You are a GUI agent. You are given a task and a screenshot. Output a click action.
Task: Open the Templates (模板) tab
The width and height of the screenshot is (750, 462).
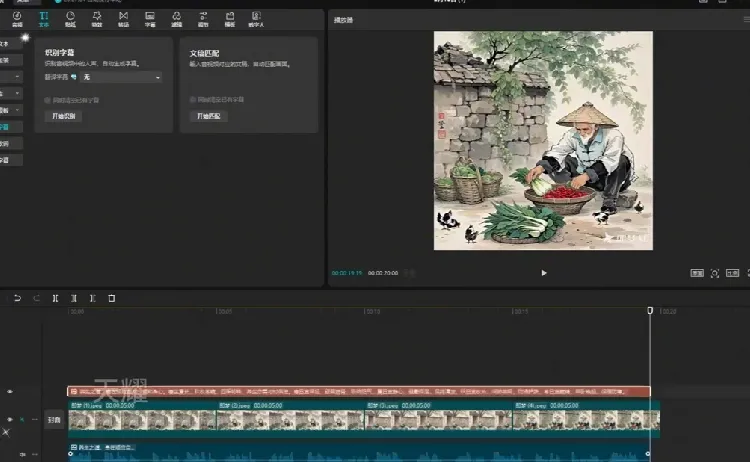coord(230,19)
